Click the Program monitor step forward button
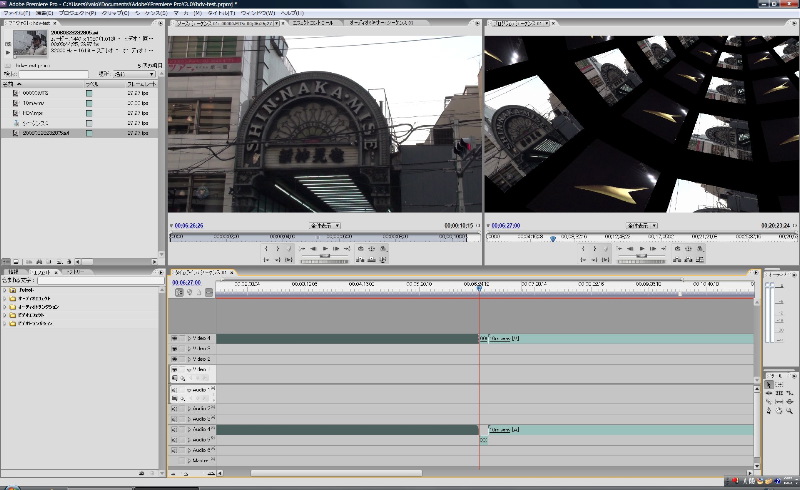 (654, 248)
